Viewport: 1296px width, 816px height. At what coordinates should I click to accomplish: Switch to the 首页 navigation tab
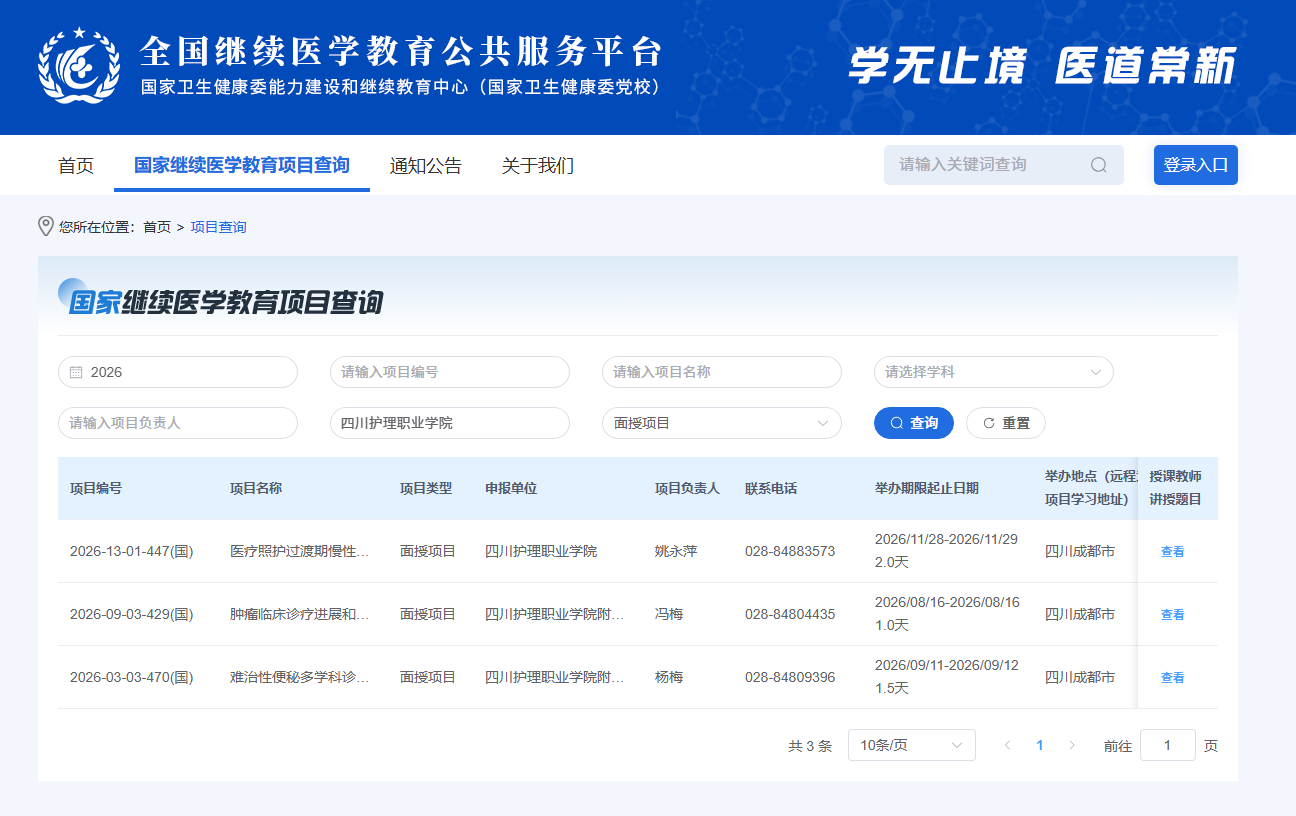[x=76, y=166]
